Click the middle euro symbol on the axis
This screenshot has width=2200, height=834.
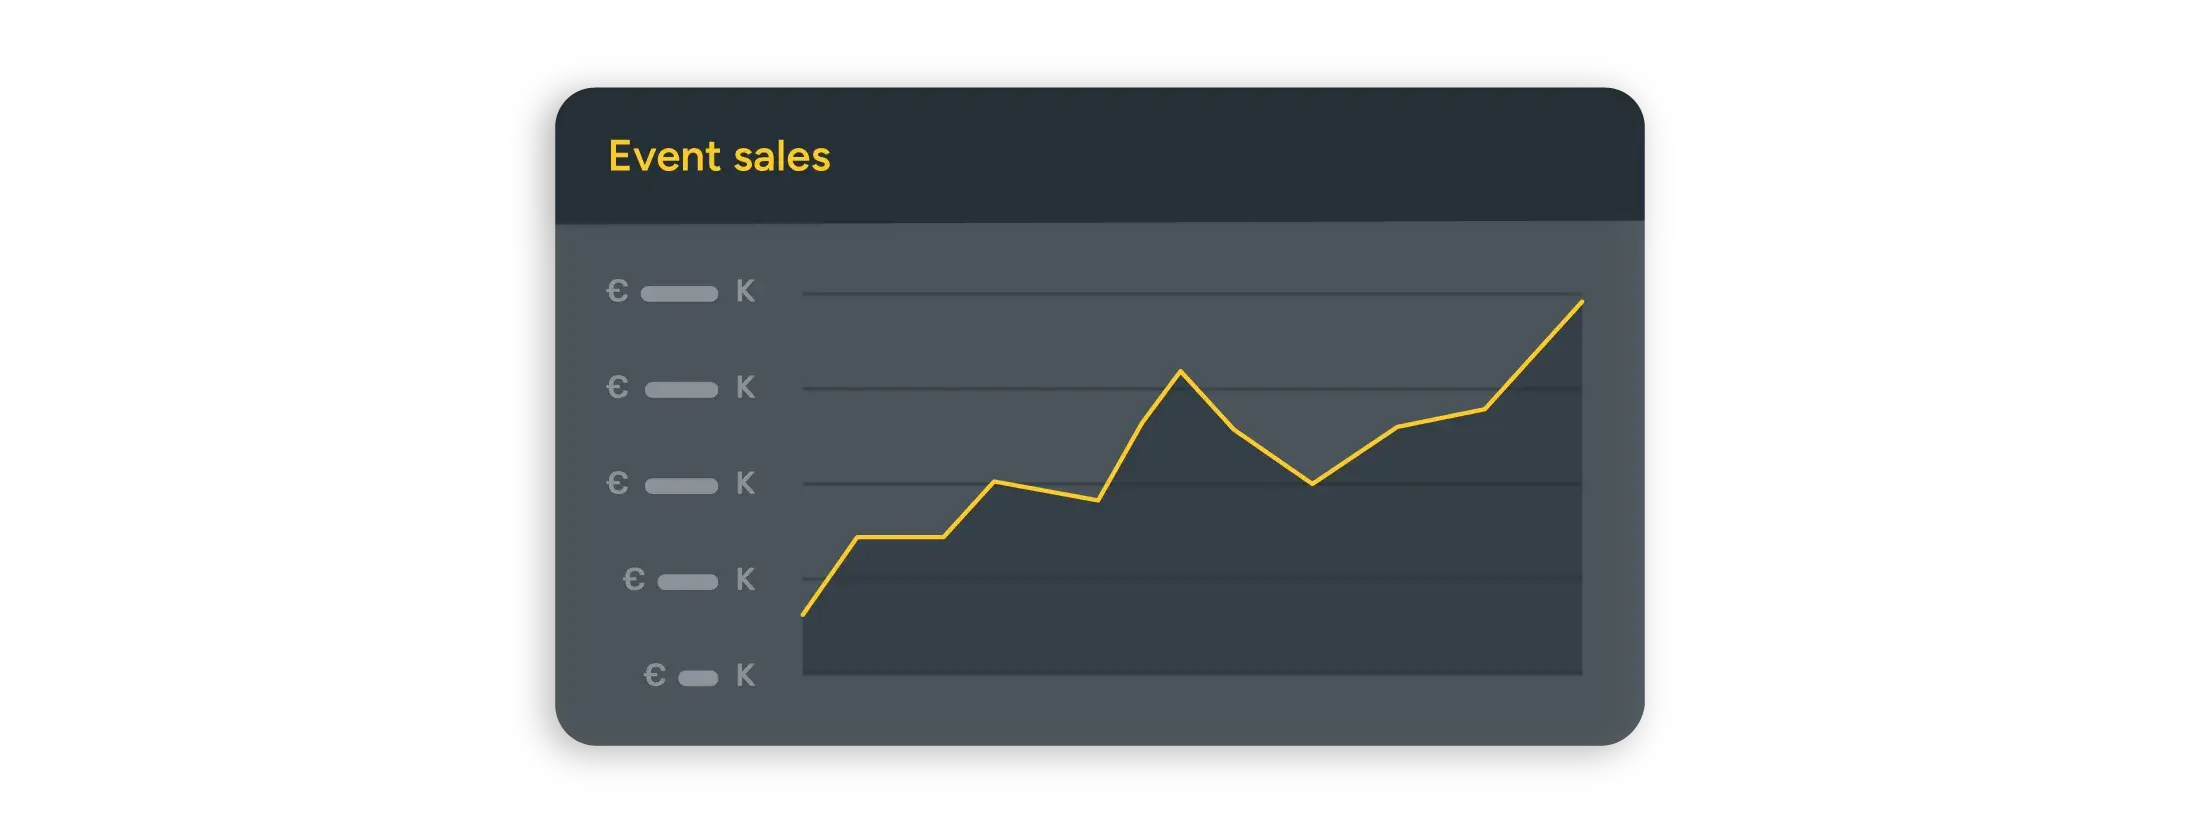pos(617,483)
